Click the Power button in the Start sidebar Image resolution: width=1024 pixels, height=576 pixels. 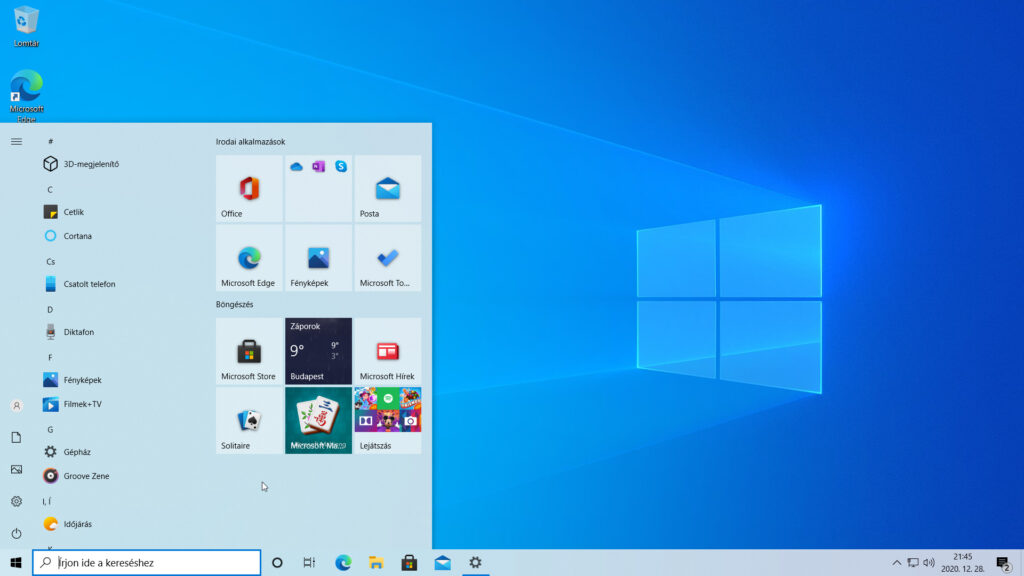tap(16, 534)
